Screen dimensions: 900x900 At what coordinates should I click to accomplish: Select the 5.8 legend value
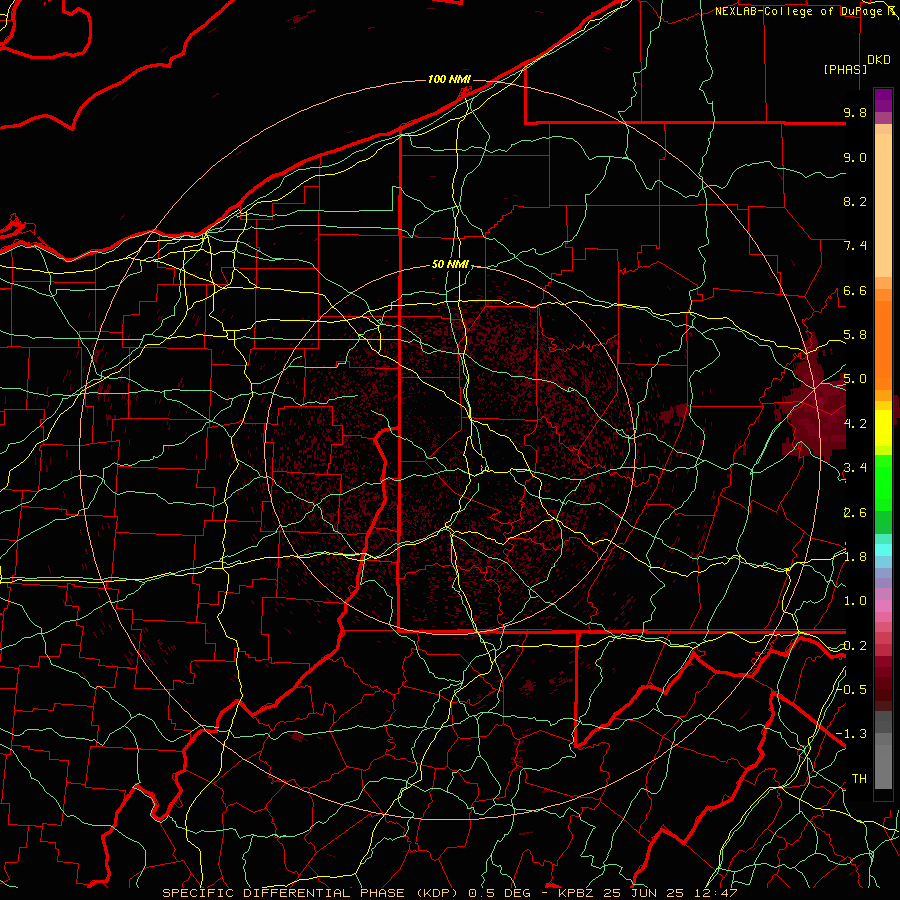point(855,335)
